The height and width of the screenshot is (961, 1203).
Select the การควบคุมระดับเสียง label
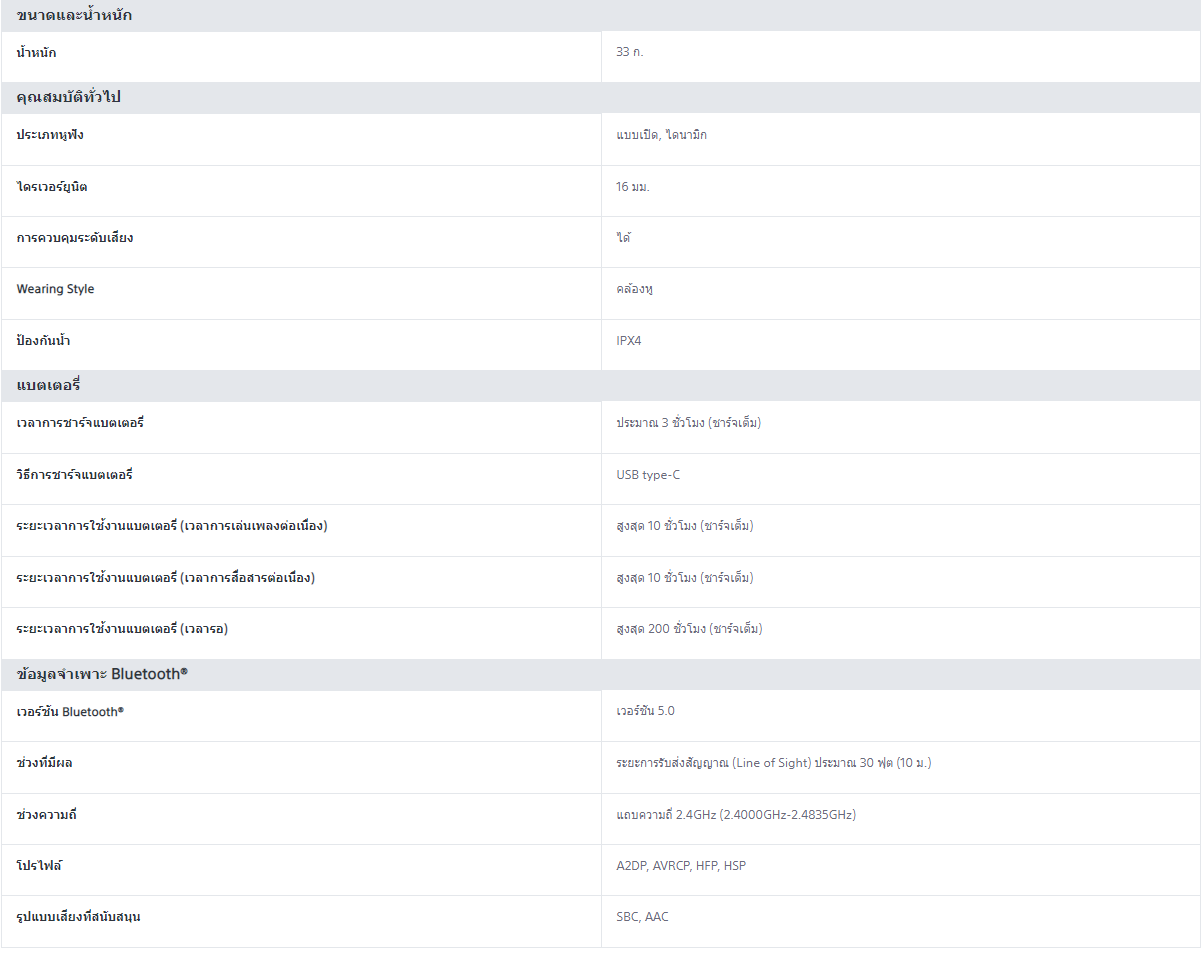[x=75, y=238]
